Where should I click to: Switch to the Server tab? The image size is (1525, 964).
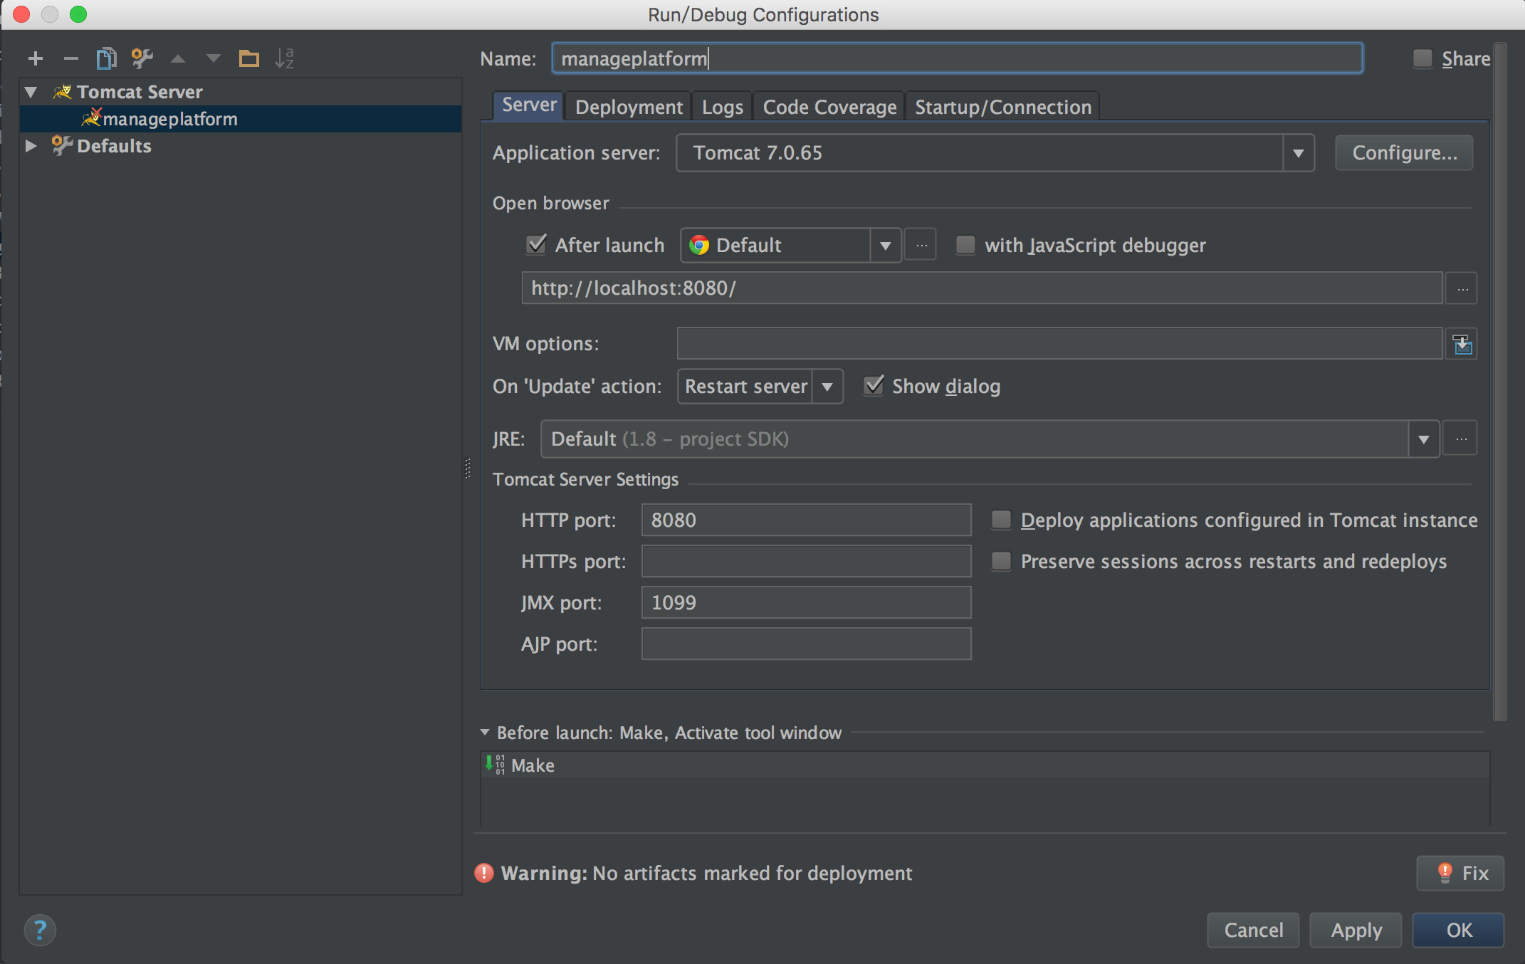point(529,105)
